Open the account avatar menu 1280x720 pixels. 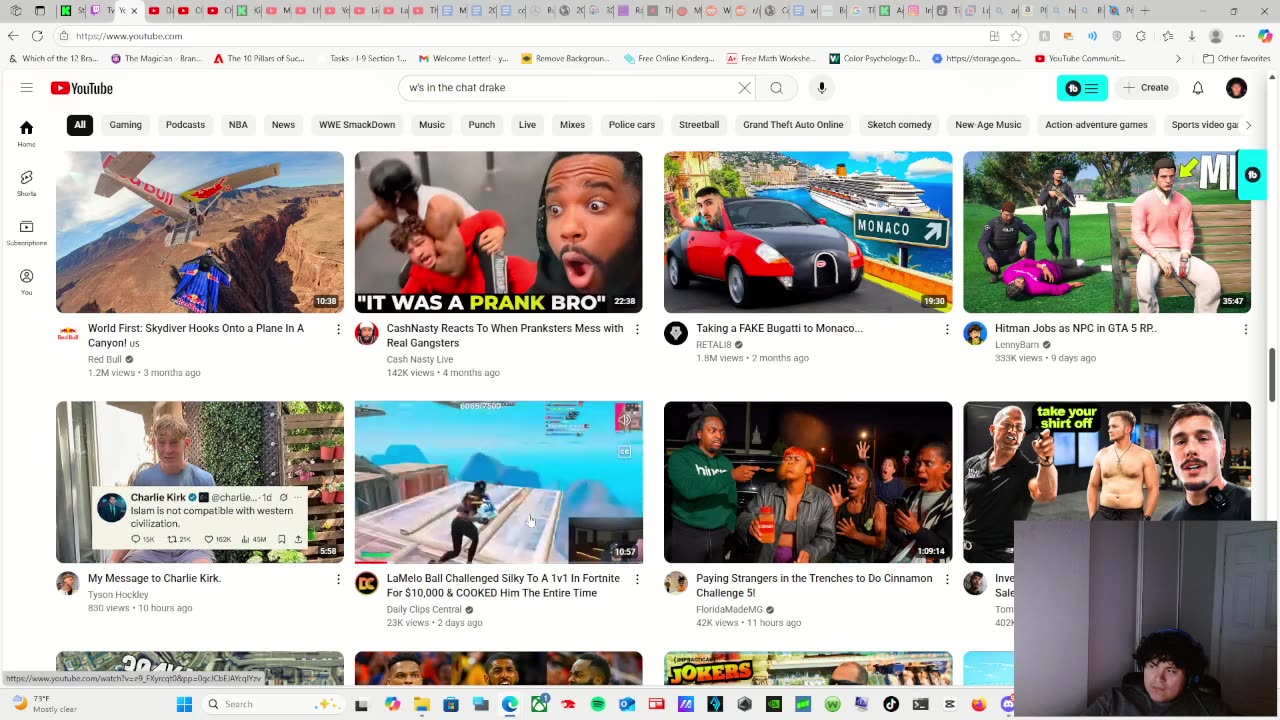pos(1237,88)
